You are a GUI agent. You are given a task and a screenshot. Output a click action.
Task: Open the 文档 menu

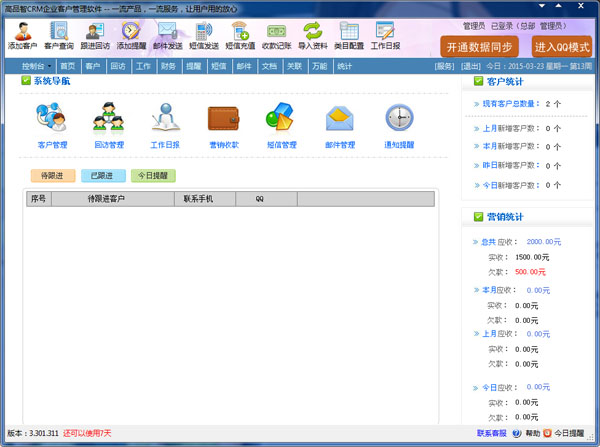tap(269, 66)
